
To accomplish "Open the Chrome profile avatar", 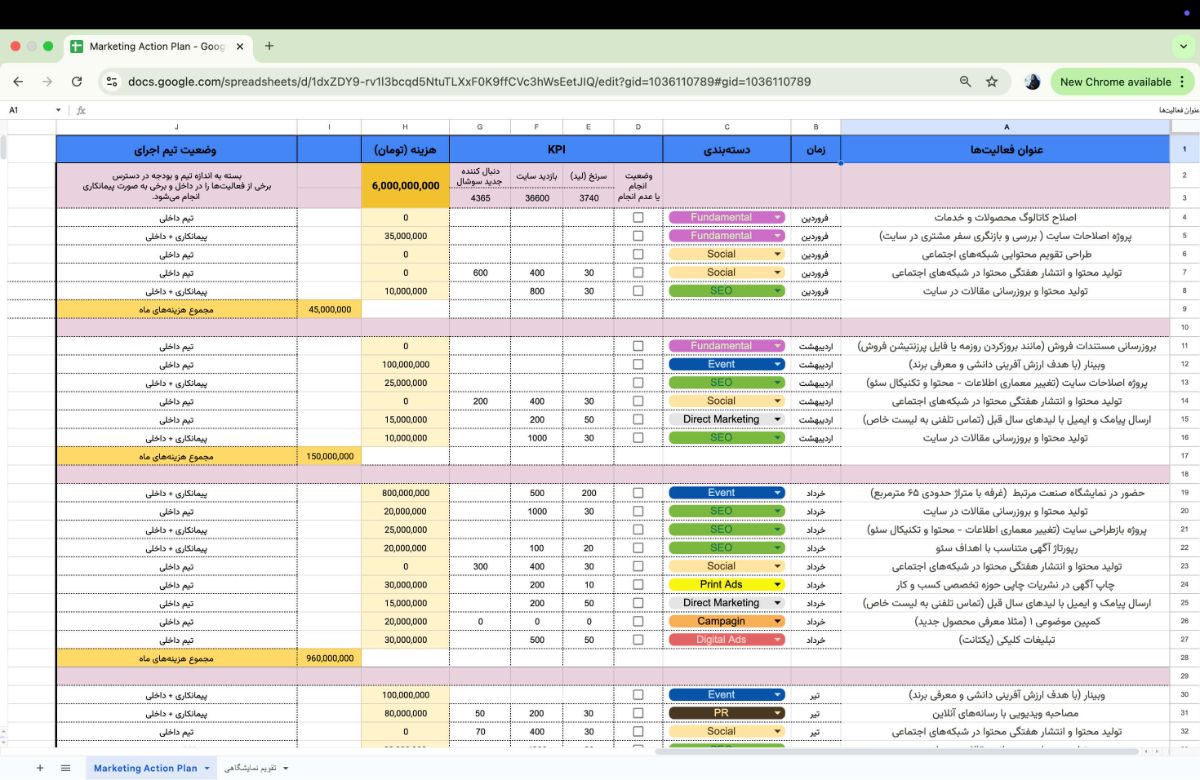I will tap(1032, 82).
